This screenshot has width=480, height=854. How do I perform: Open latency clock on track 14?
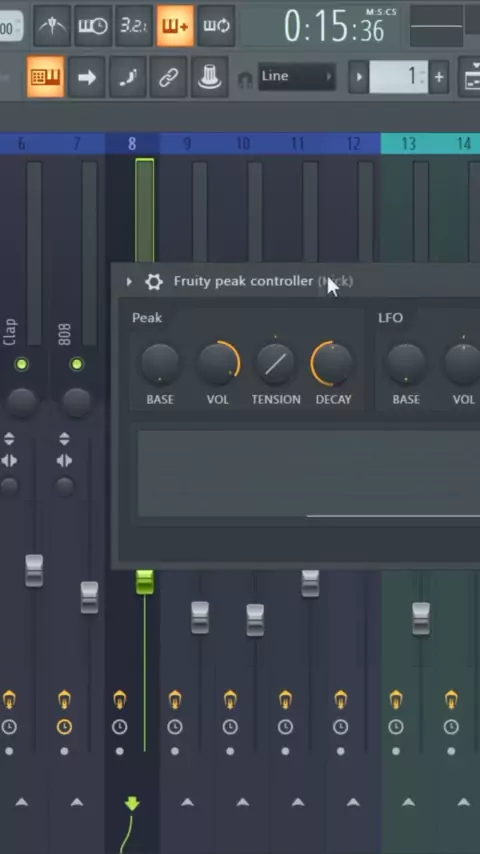451,727
